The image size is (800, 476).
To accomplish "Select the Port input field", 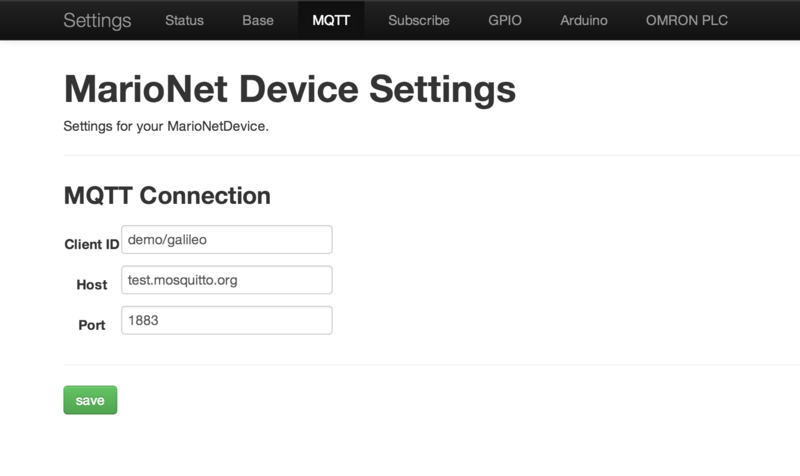I will coord(227,320).
